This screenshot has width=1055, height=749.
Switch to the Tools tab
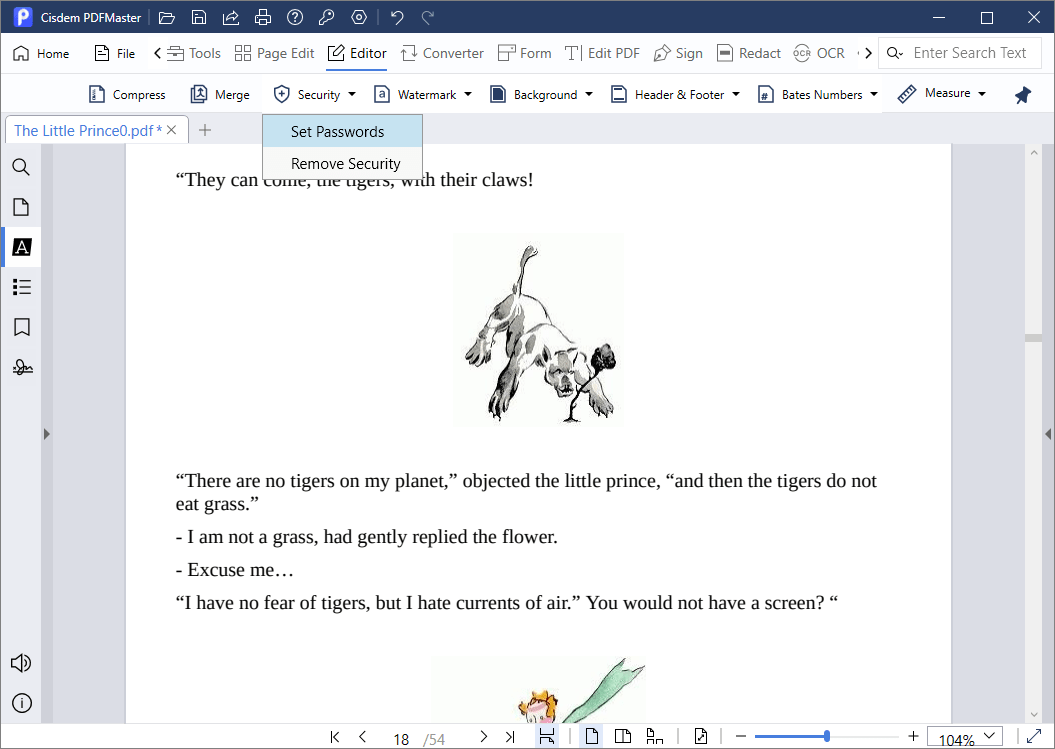tap(194, 53)
